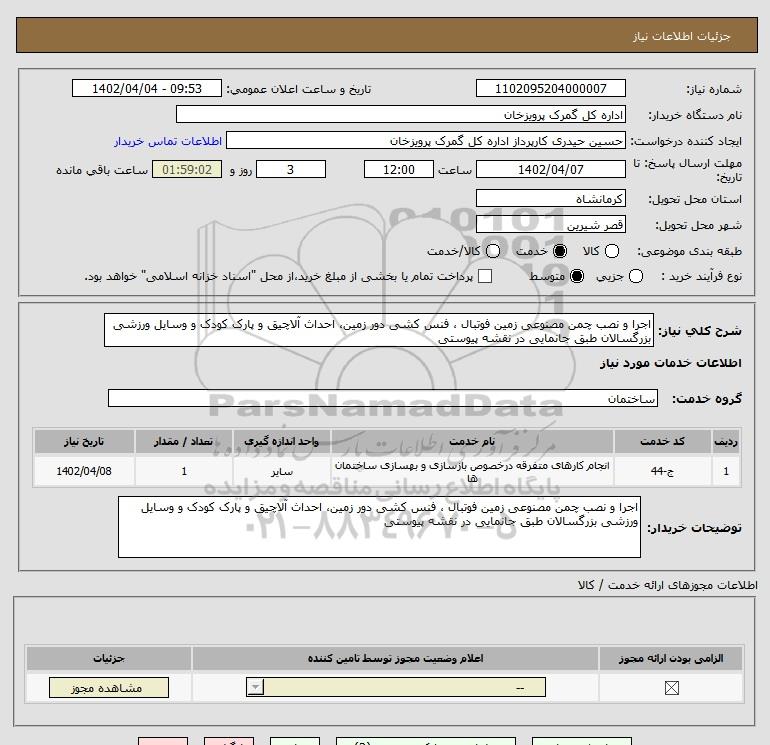Click the طبقه بندی موضوعی label
Viewport: 770px width, 745px height.
(689, 251)
